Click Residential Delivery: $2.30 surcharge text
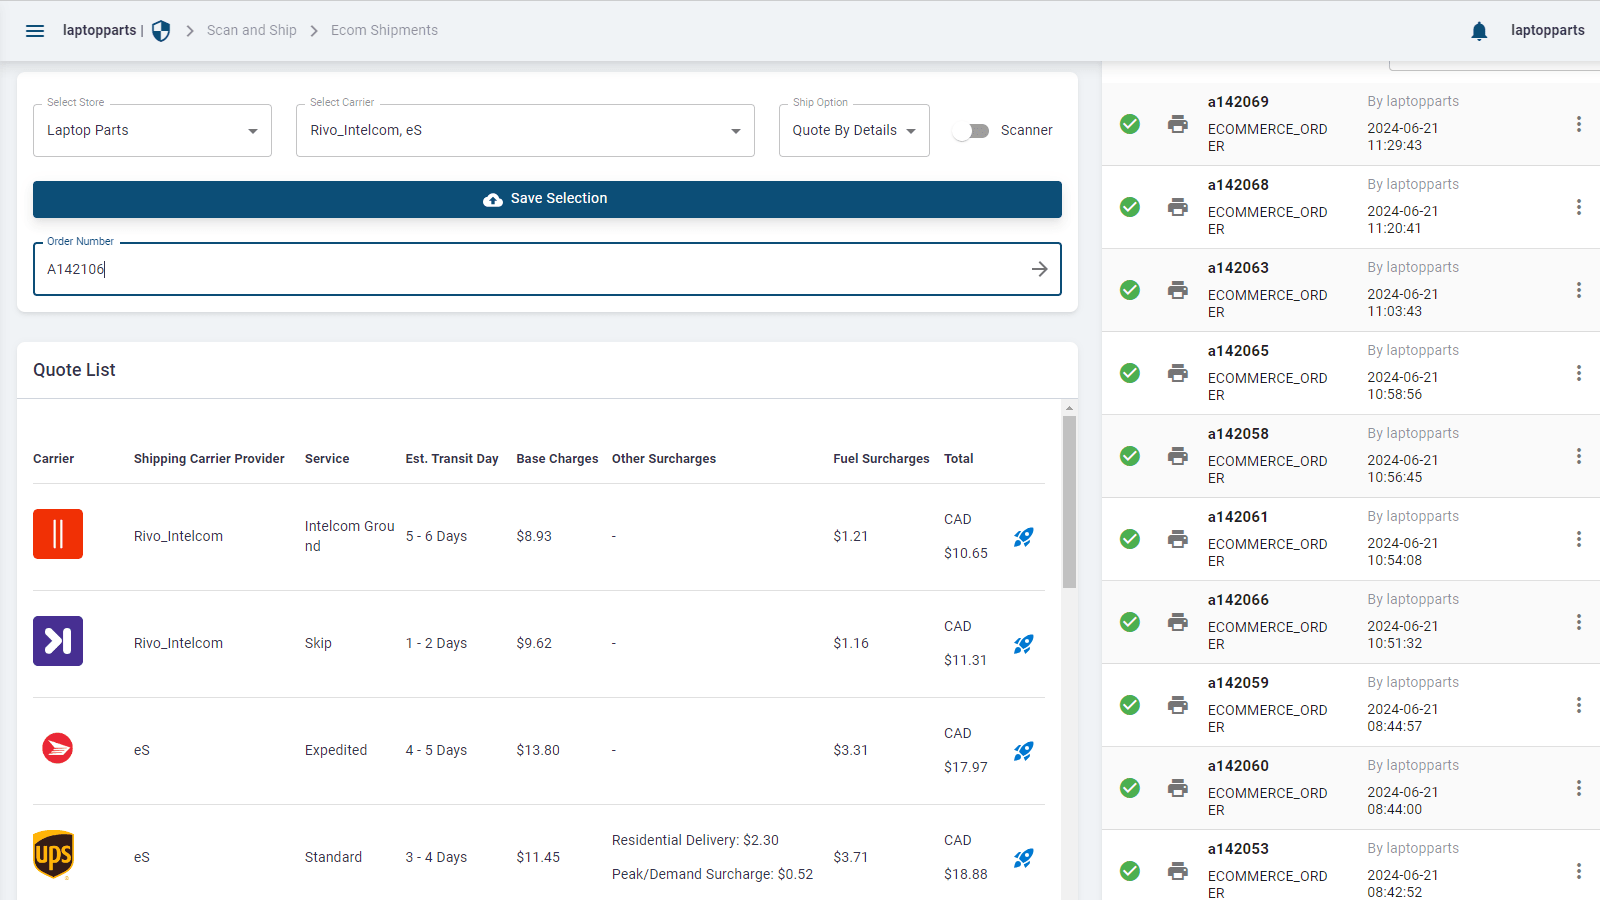 (695, 841)
